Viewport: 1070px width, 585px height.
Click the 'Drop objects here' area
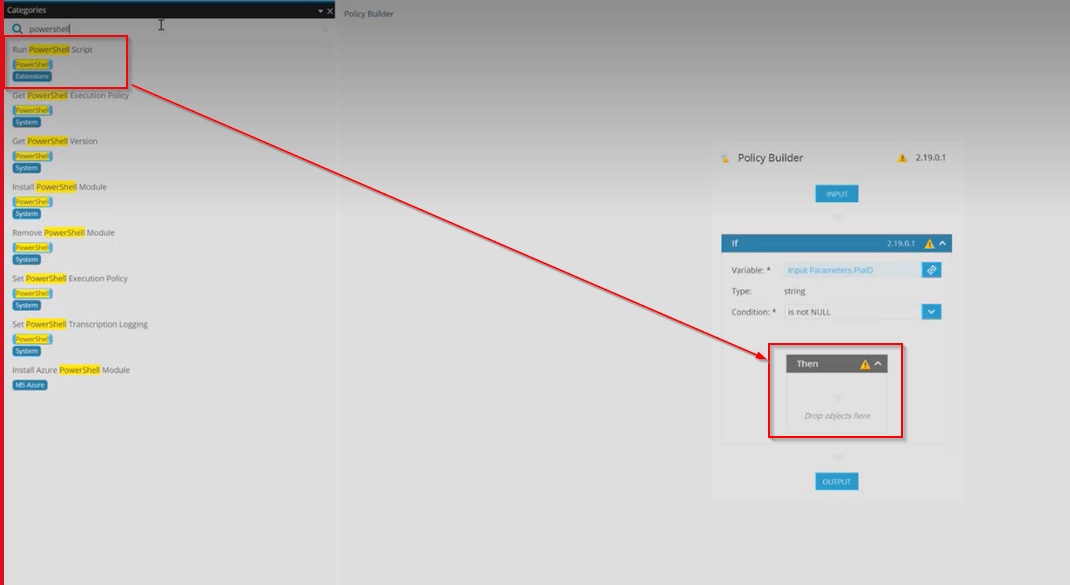pos(837,416)
